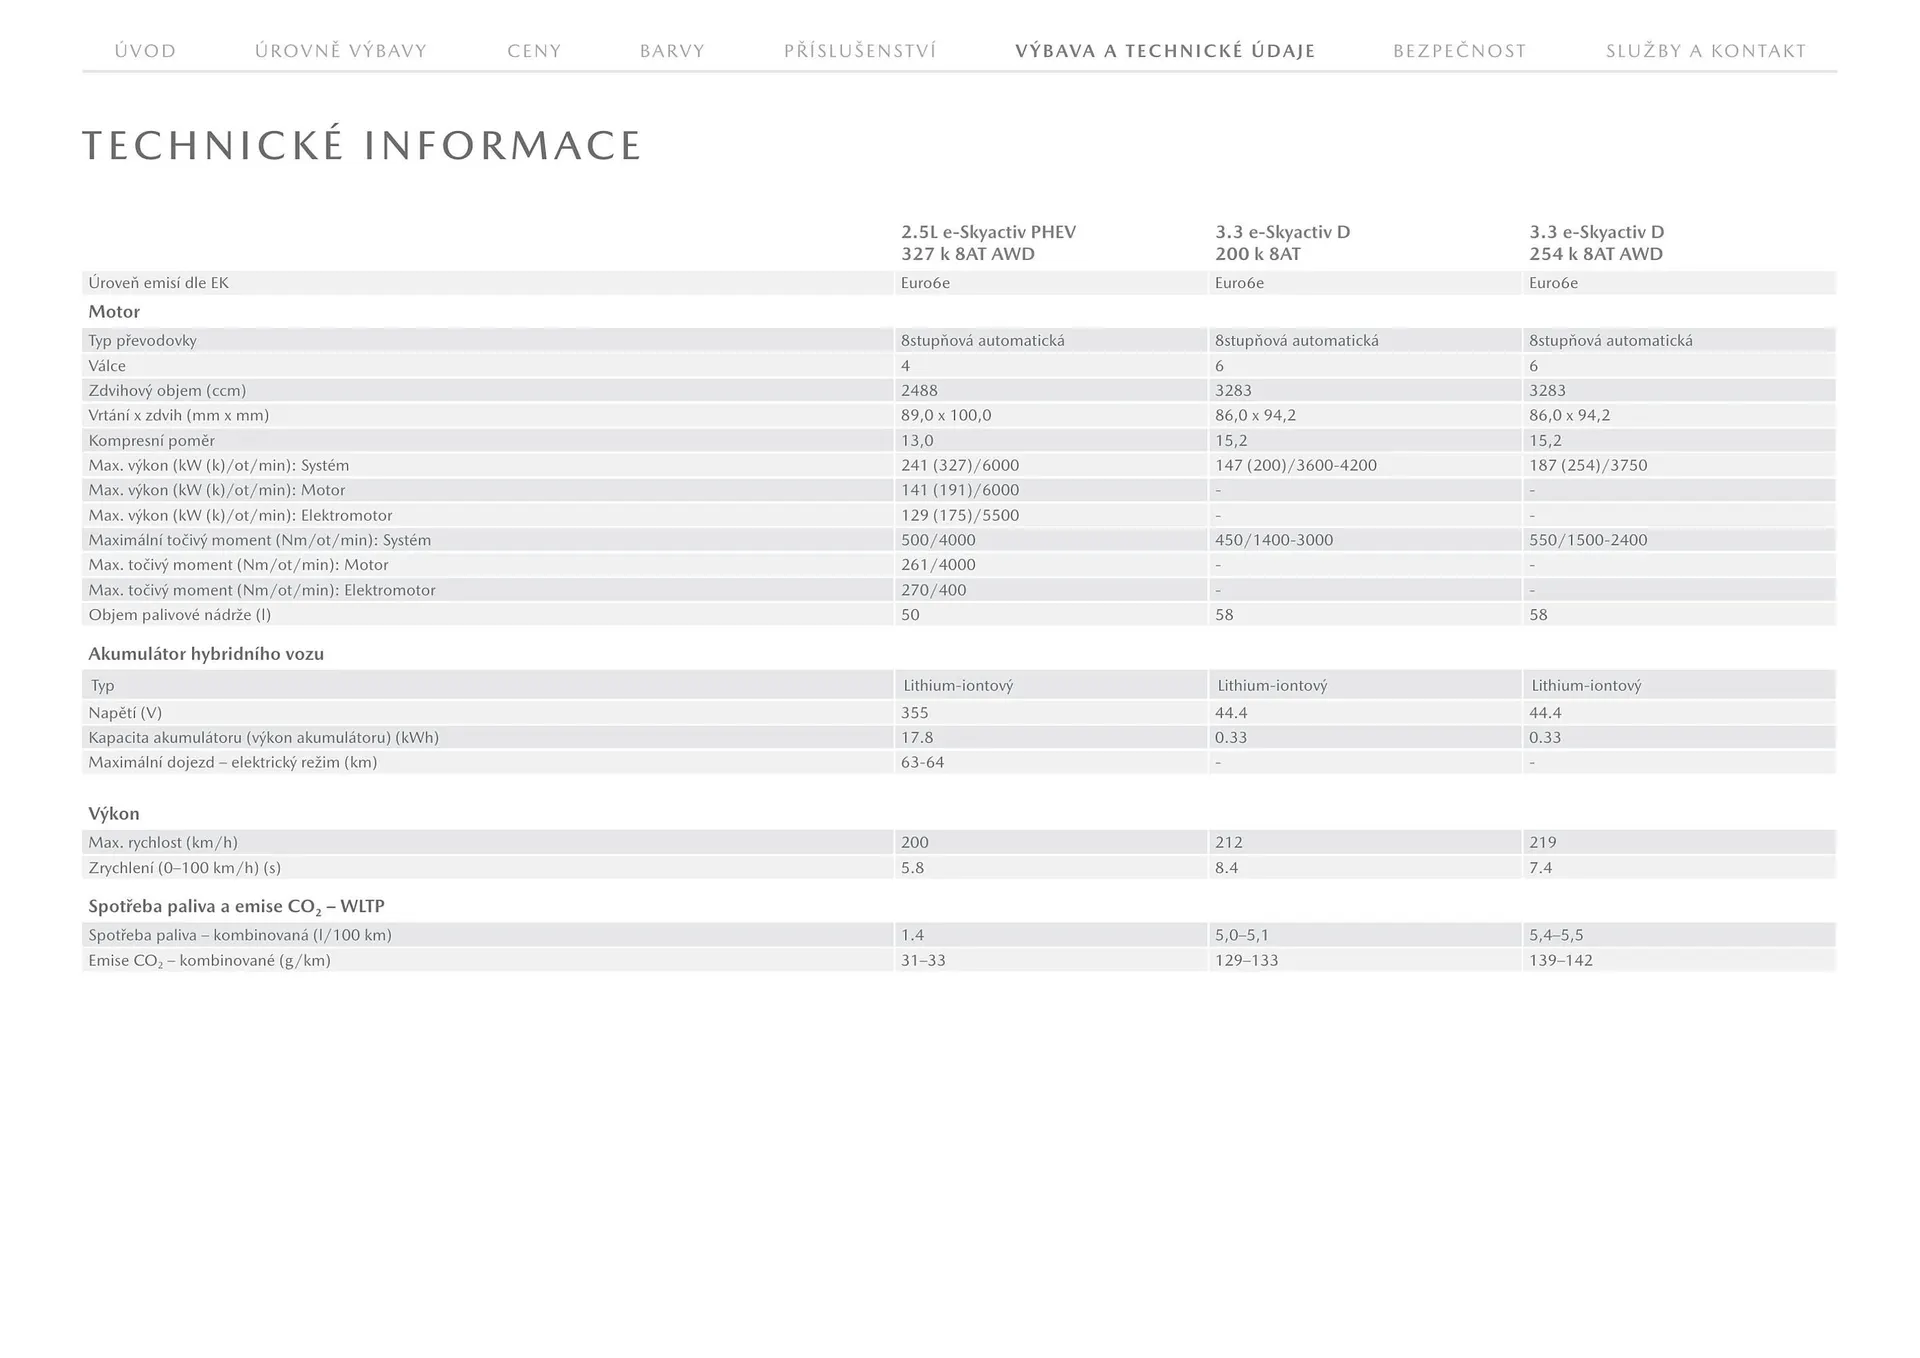Click 3.3 e-Skyactiv D 254 k AWD header
This screenshot has height=1358, width=1920.
point(1596,243)
